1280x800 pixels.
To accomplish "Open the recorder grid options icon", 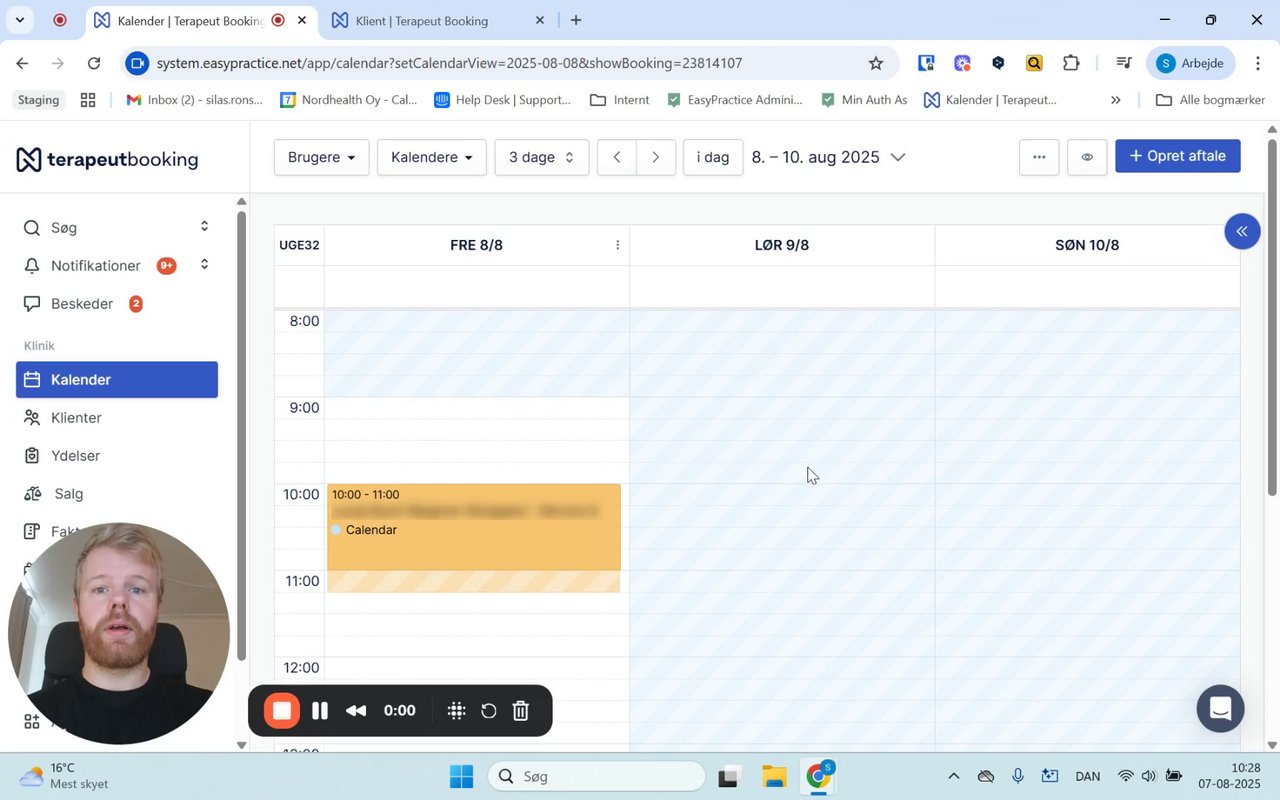I will point(456,711).
